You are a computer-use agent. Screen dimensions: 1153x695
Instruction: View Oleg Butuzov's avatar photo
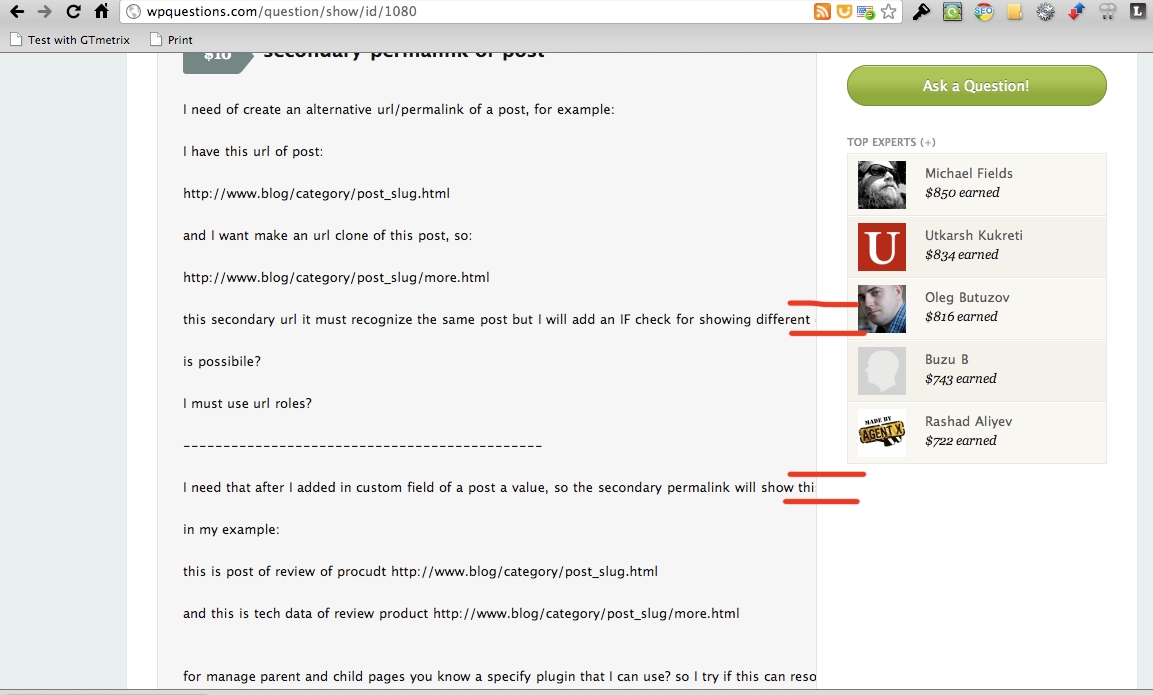point(882,309)
